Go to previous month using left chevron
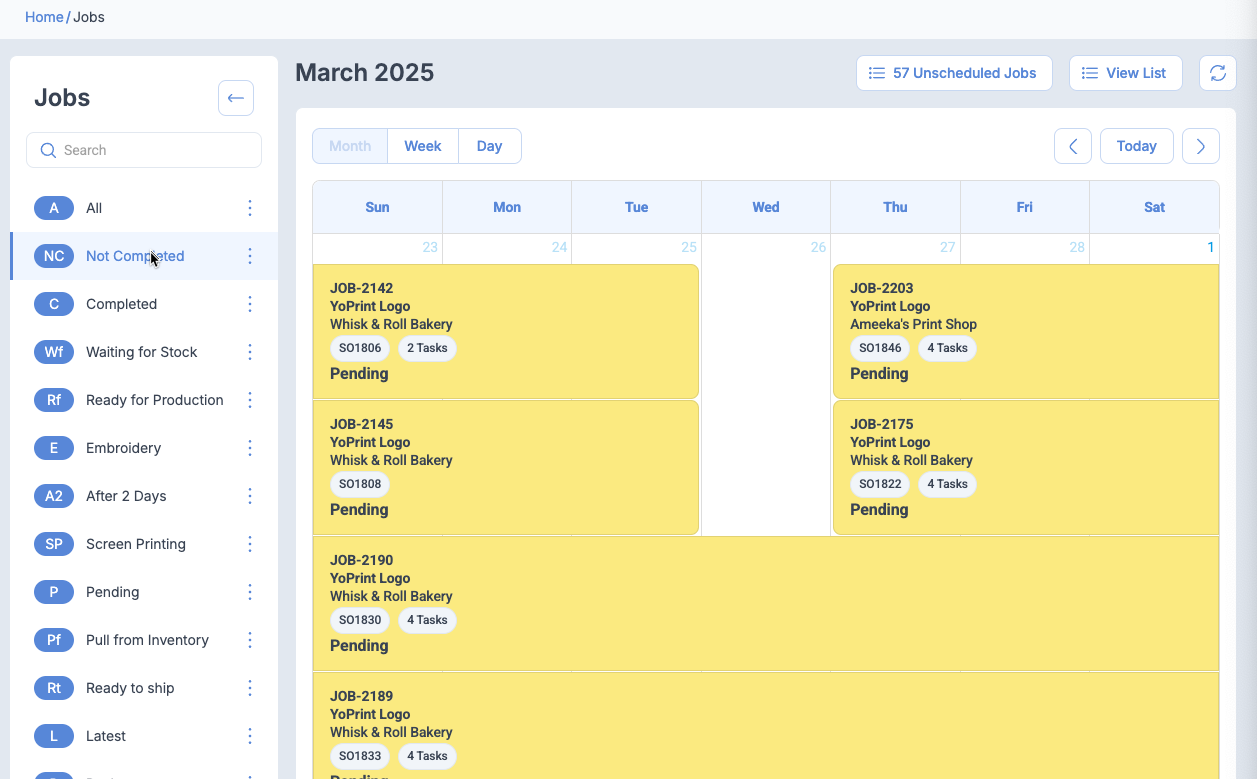 click(x=1072, y=146)
